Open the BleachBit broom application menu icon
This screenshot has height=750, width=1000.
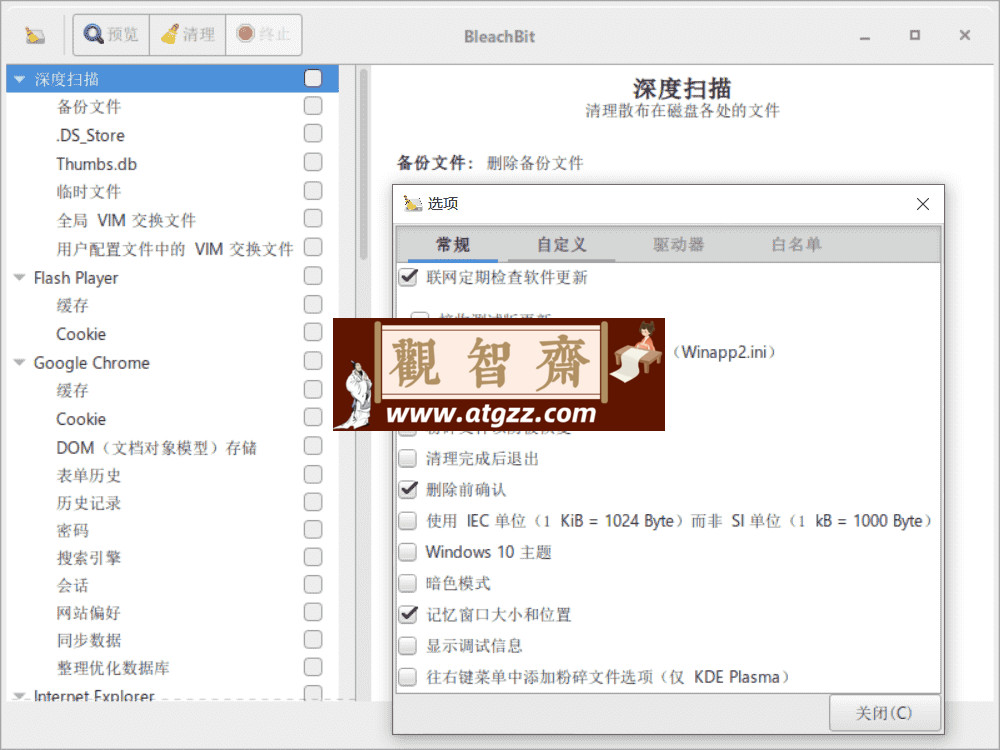pyautogui.click(x=34, y=34)
